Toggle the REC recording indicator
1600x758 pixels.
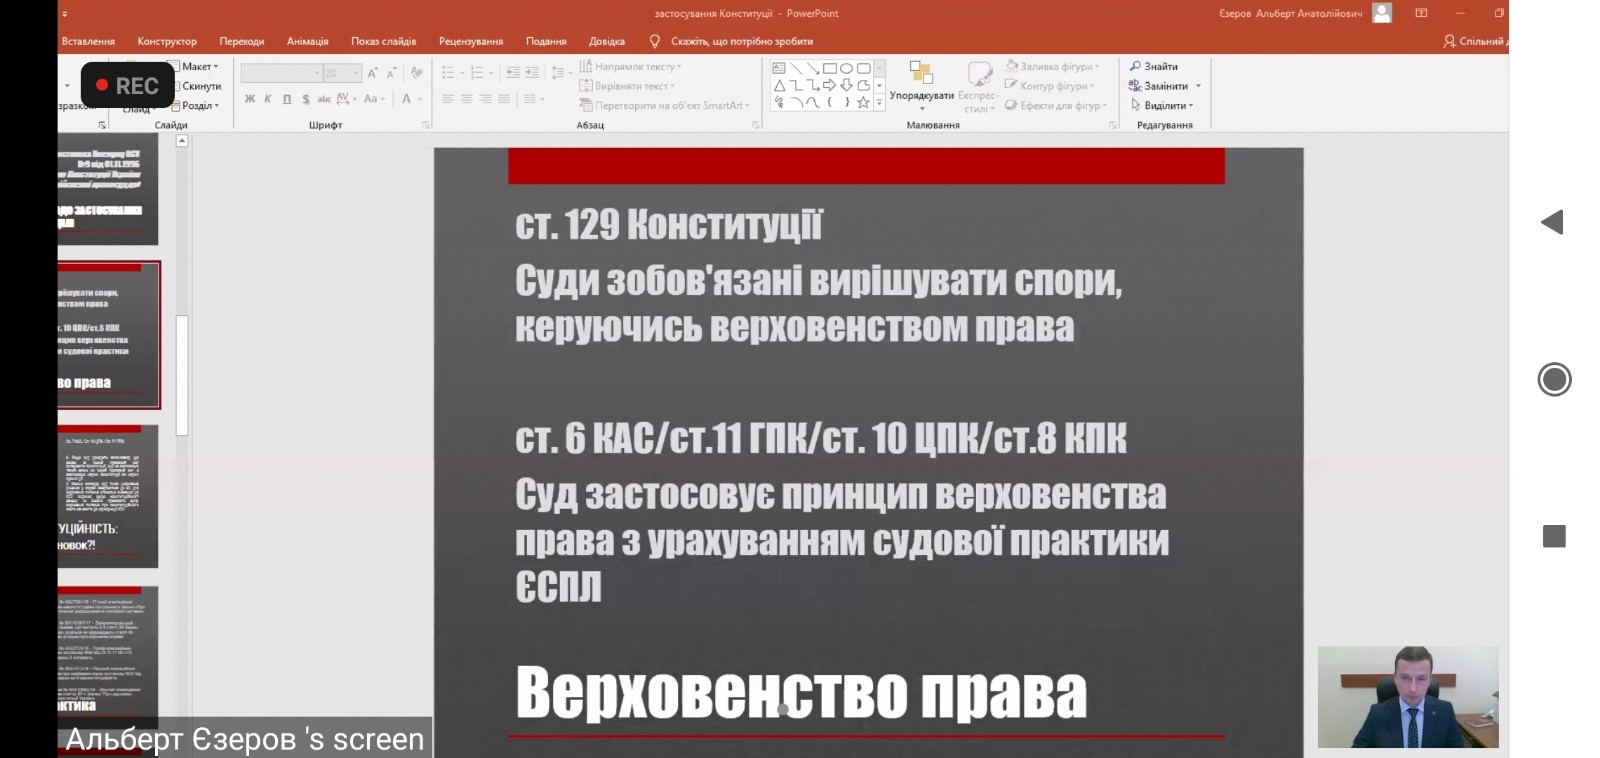pos(128,86)
